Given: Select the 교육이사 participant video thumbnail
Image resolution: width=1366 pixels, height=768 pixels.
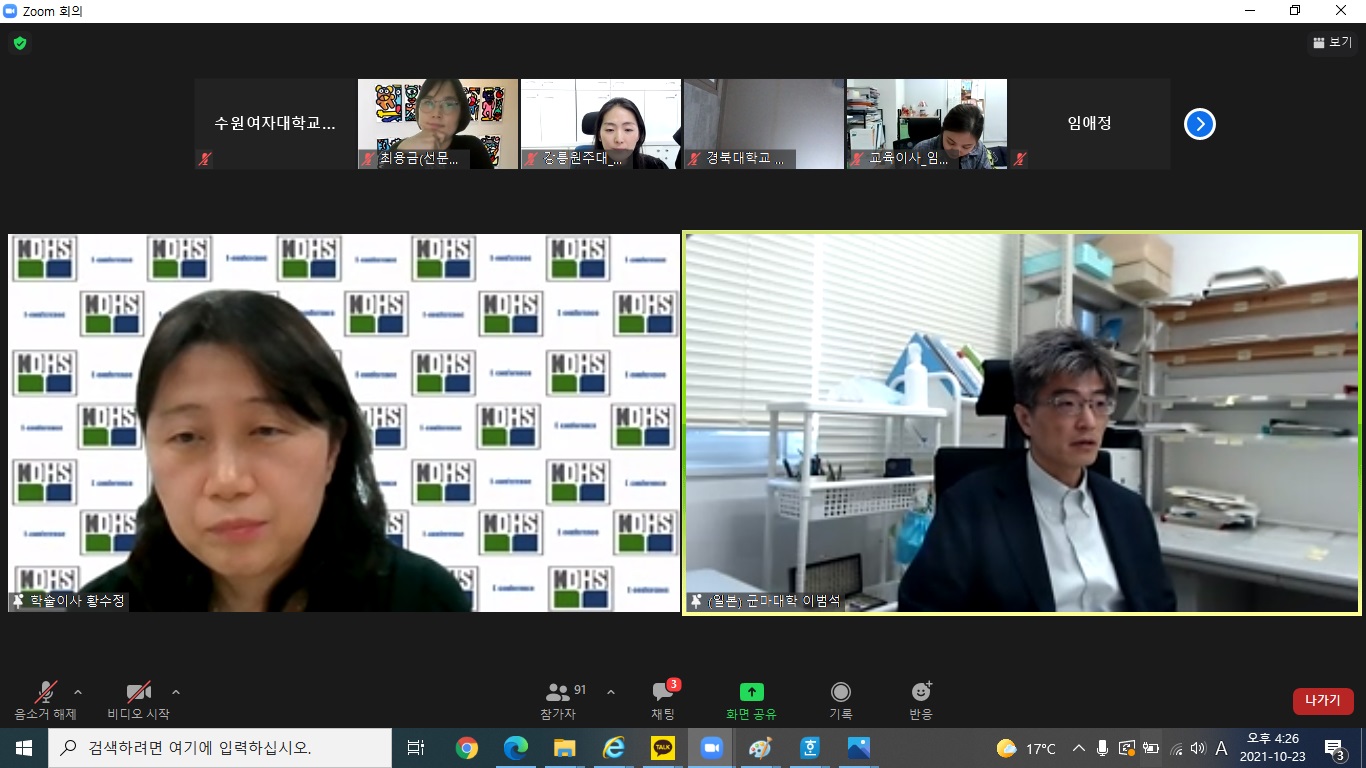Looking at the screenshot, I should point(927,124).
